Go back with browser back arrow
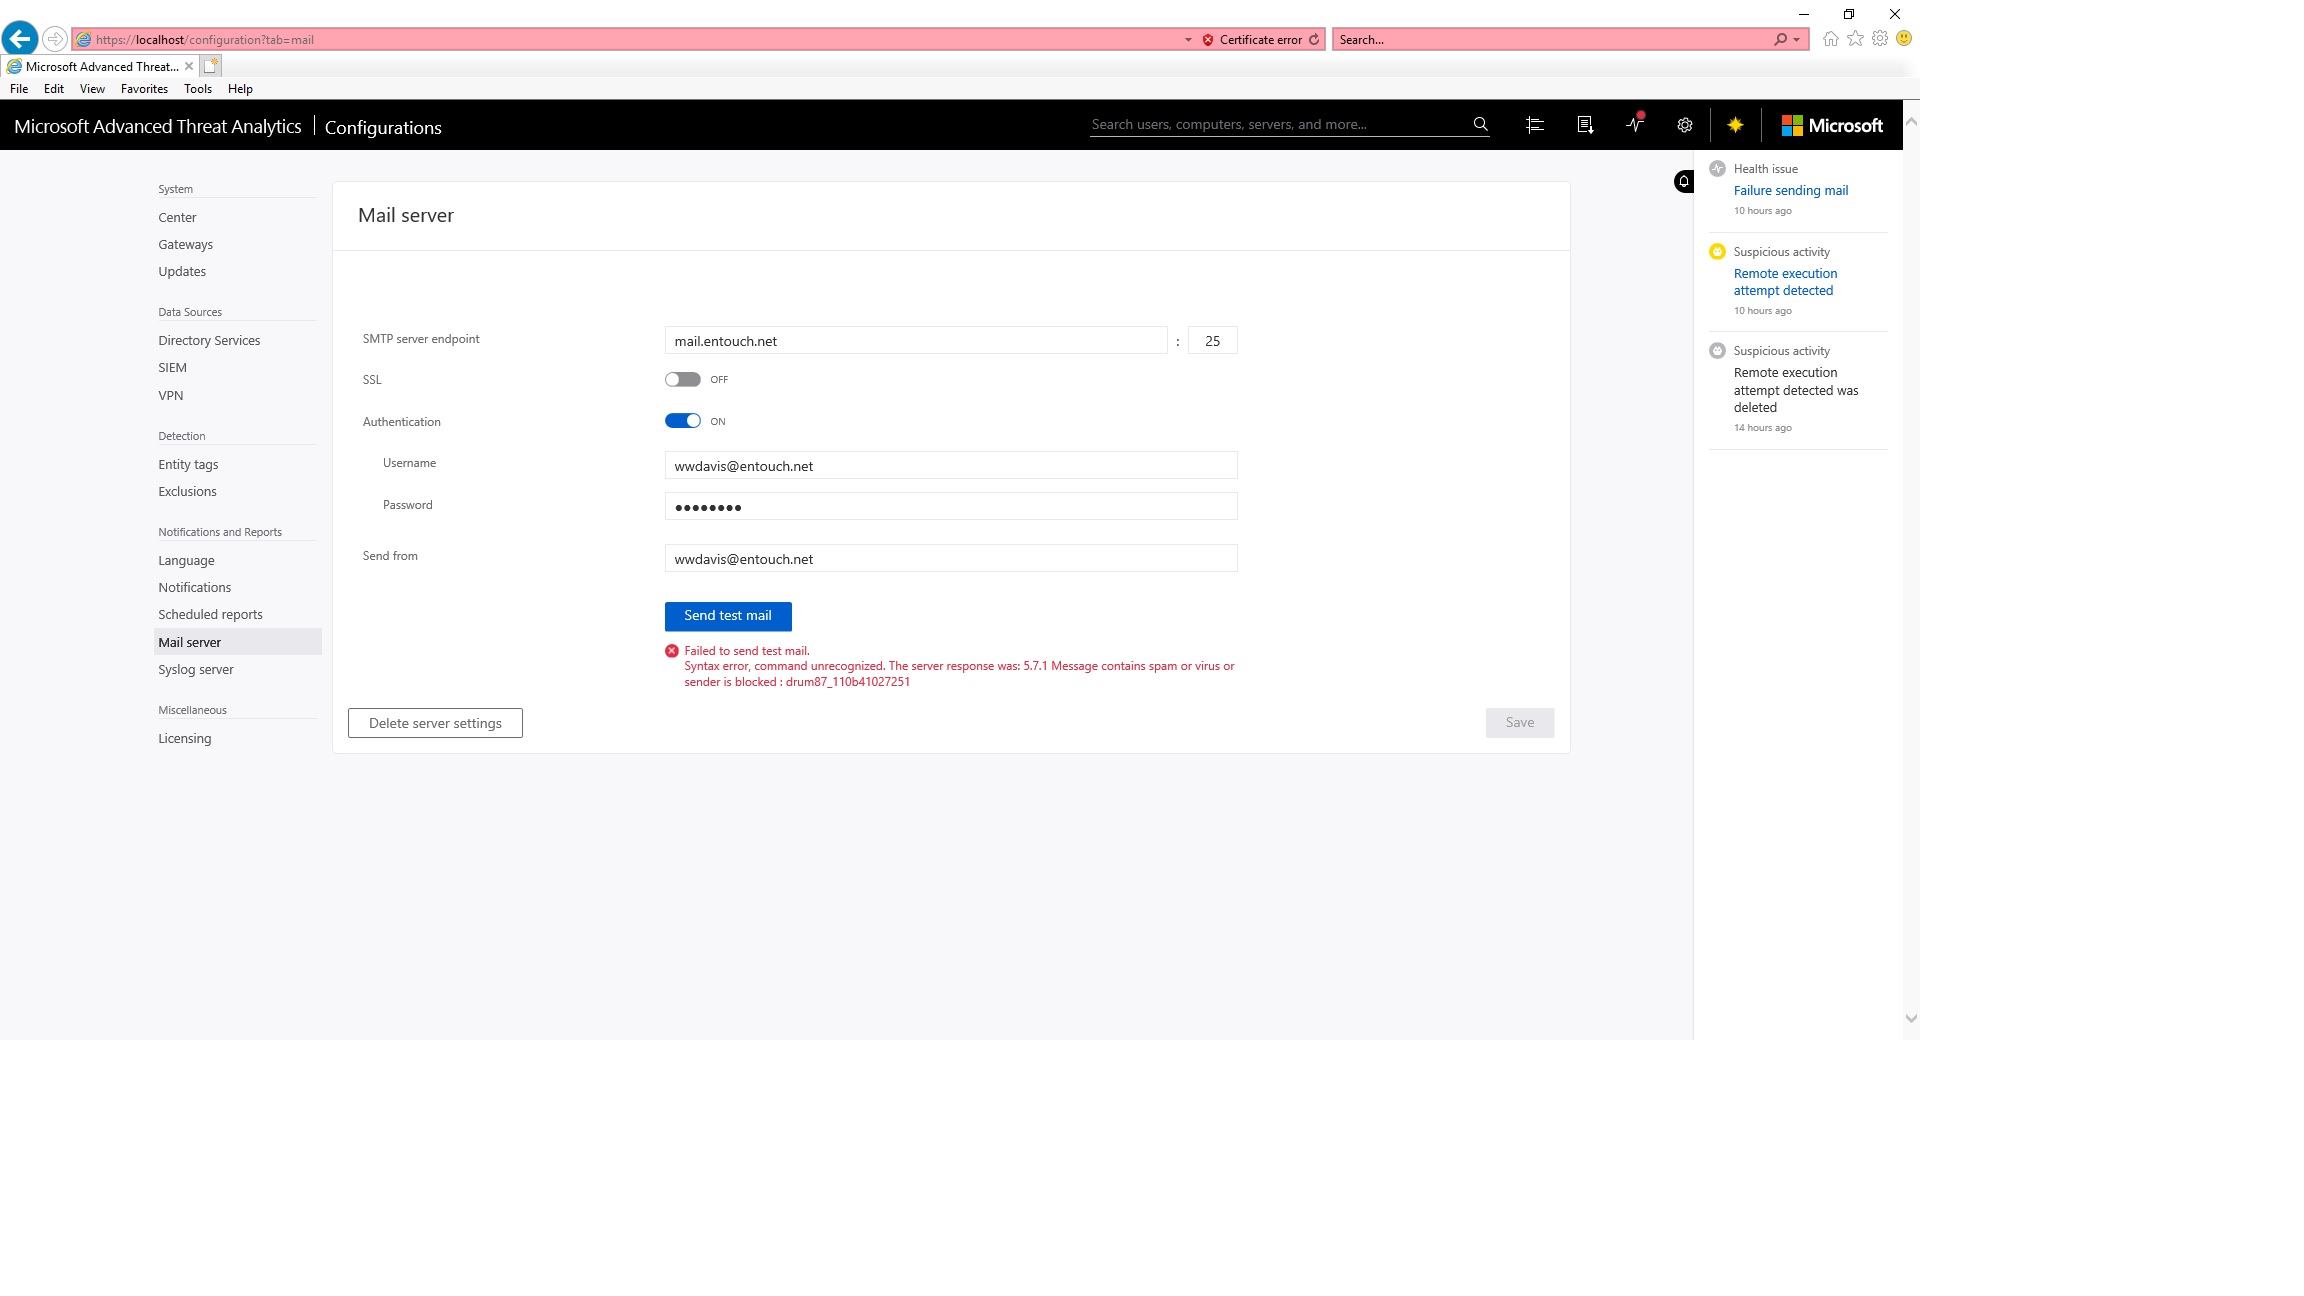Screen dimensions: 2304x1296 pyautogui.click(x=20, y=39)
